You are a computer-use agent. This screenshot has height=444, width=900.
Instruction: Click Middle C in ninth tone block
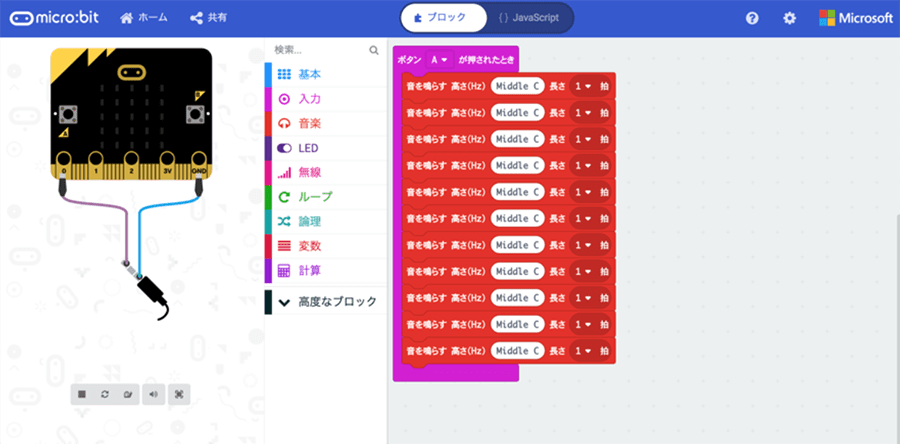tap(517, 298)
